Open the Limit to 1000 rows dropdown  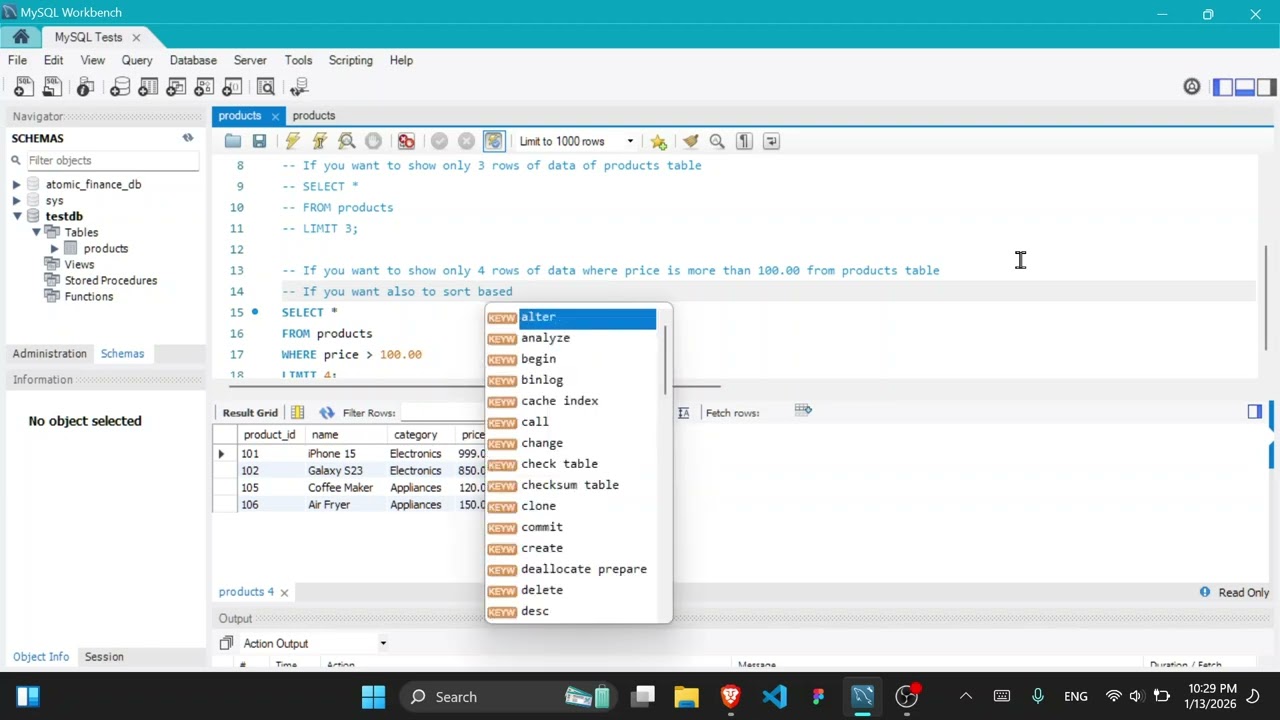pyautogui.click(x=576, y=141)
